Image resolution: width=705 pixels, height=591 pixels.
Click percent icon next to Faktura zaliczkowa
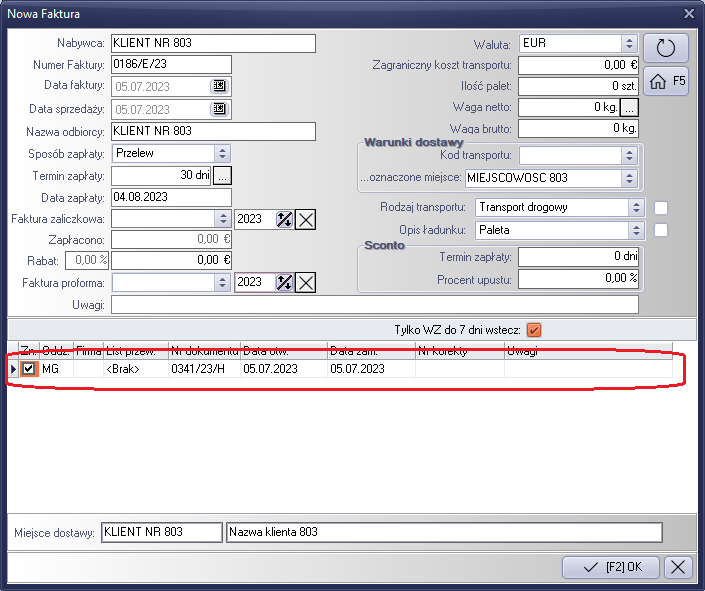point(284,219)
